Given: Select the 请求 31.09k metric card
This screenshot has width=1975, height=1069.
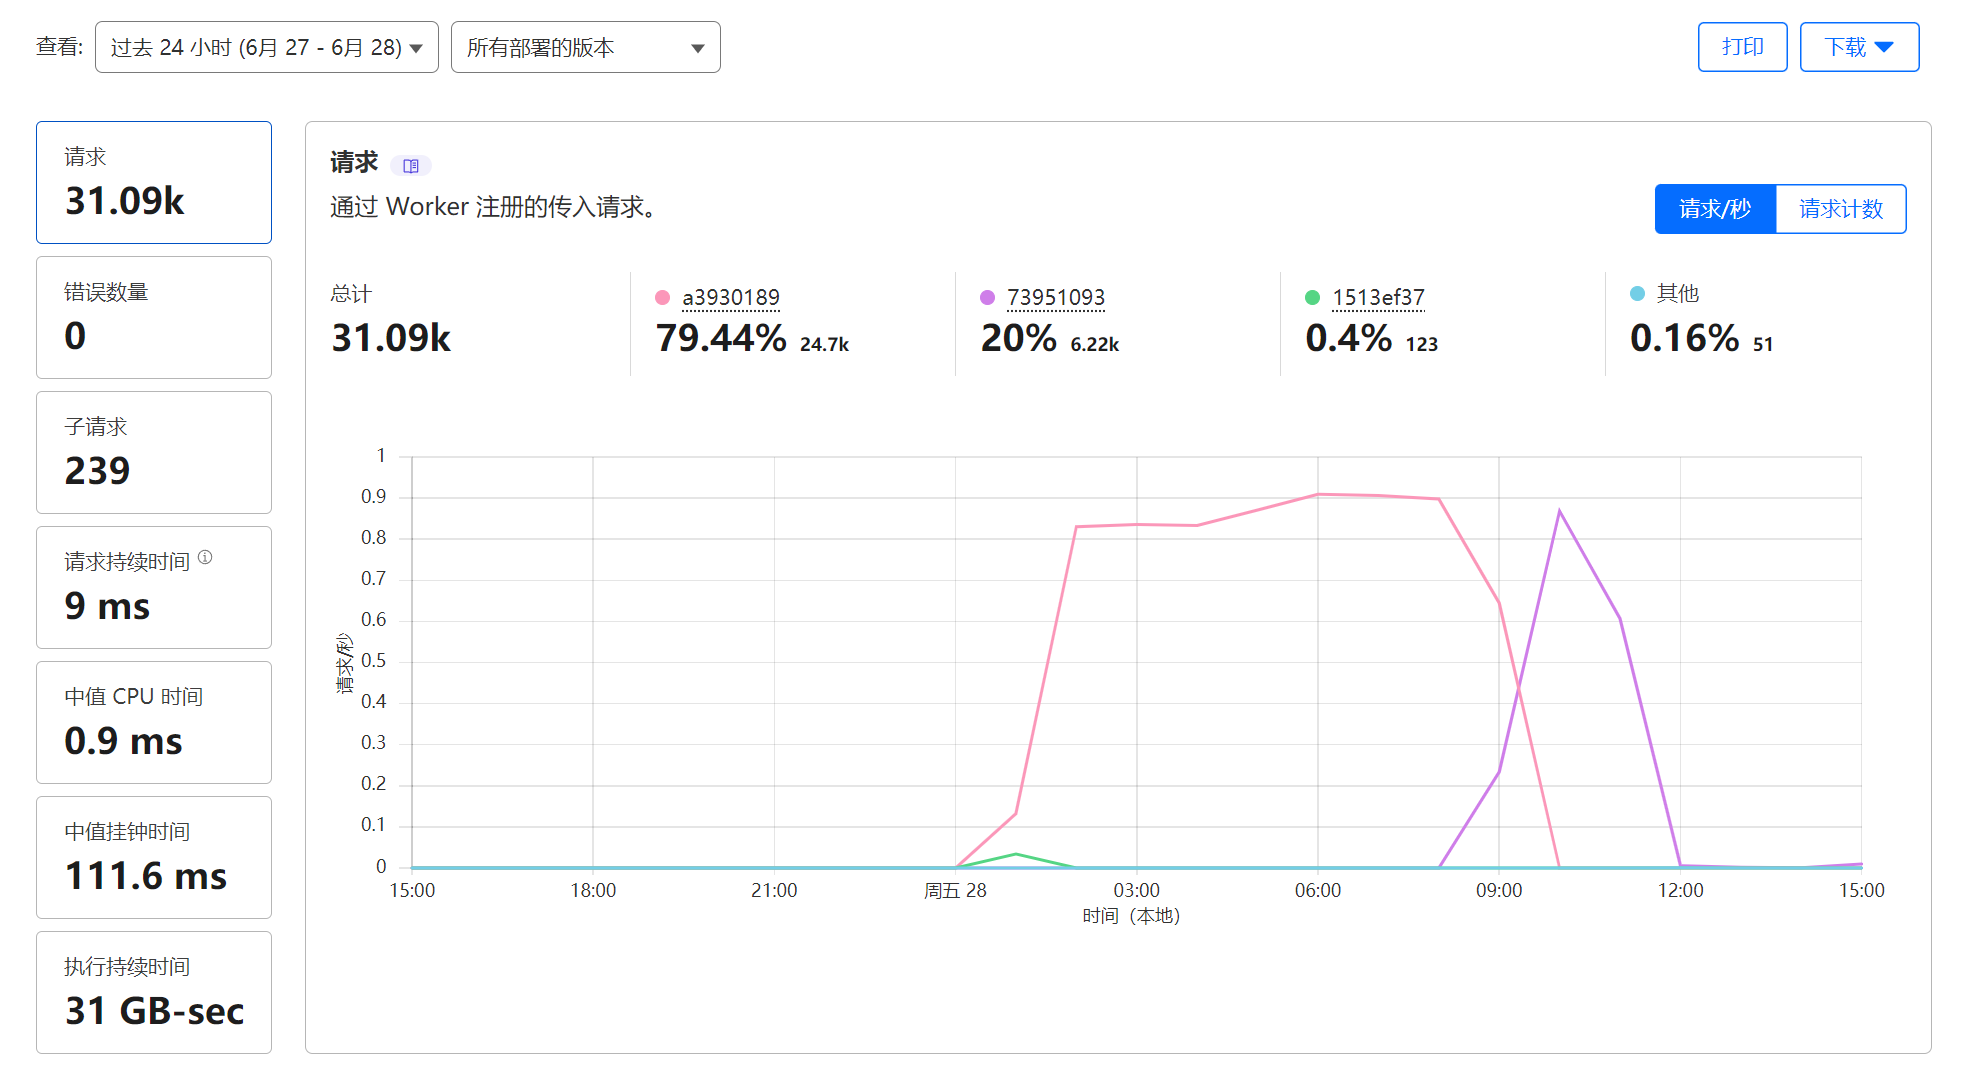Looking at the screenshot, I should coord(154,182).
